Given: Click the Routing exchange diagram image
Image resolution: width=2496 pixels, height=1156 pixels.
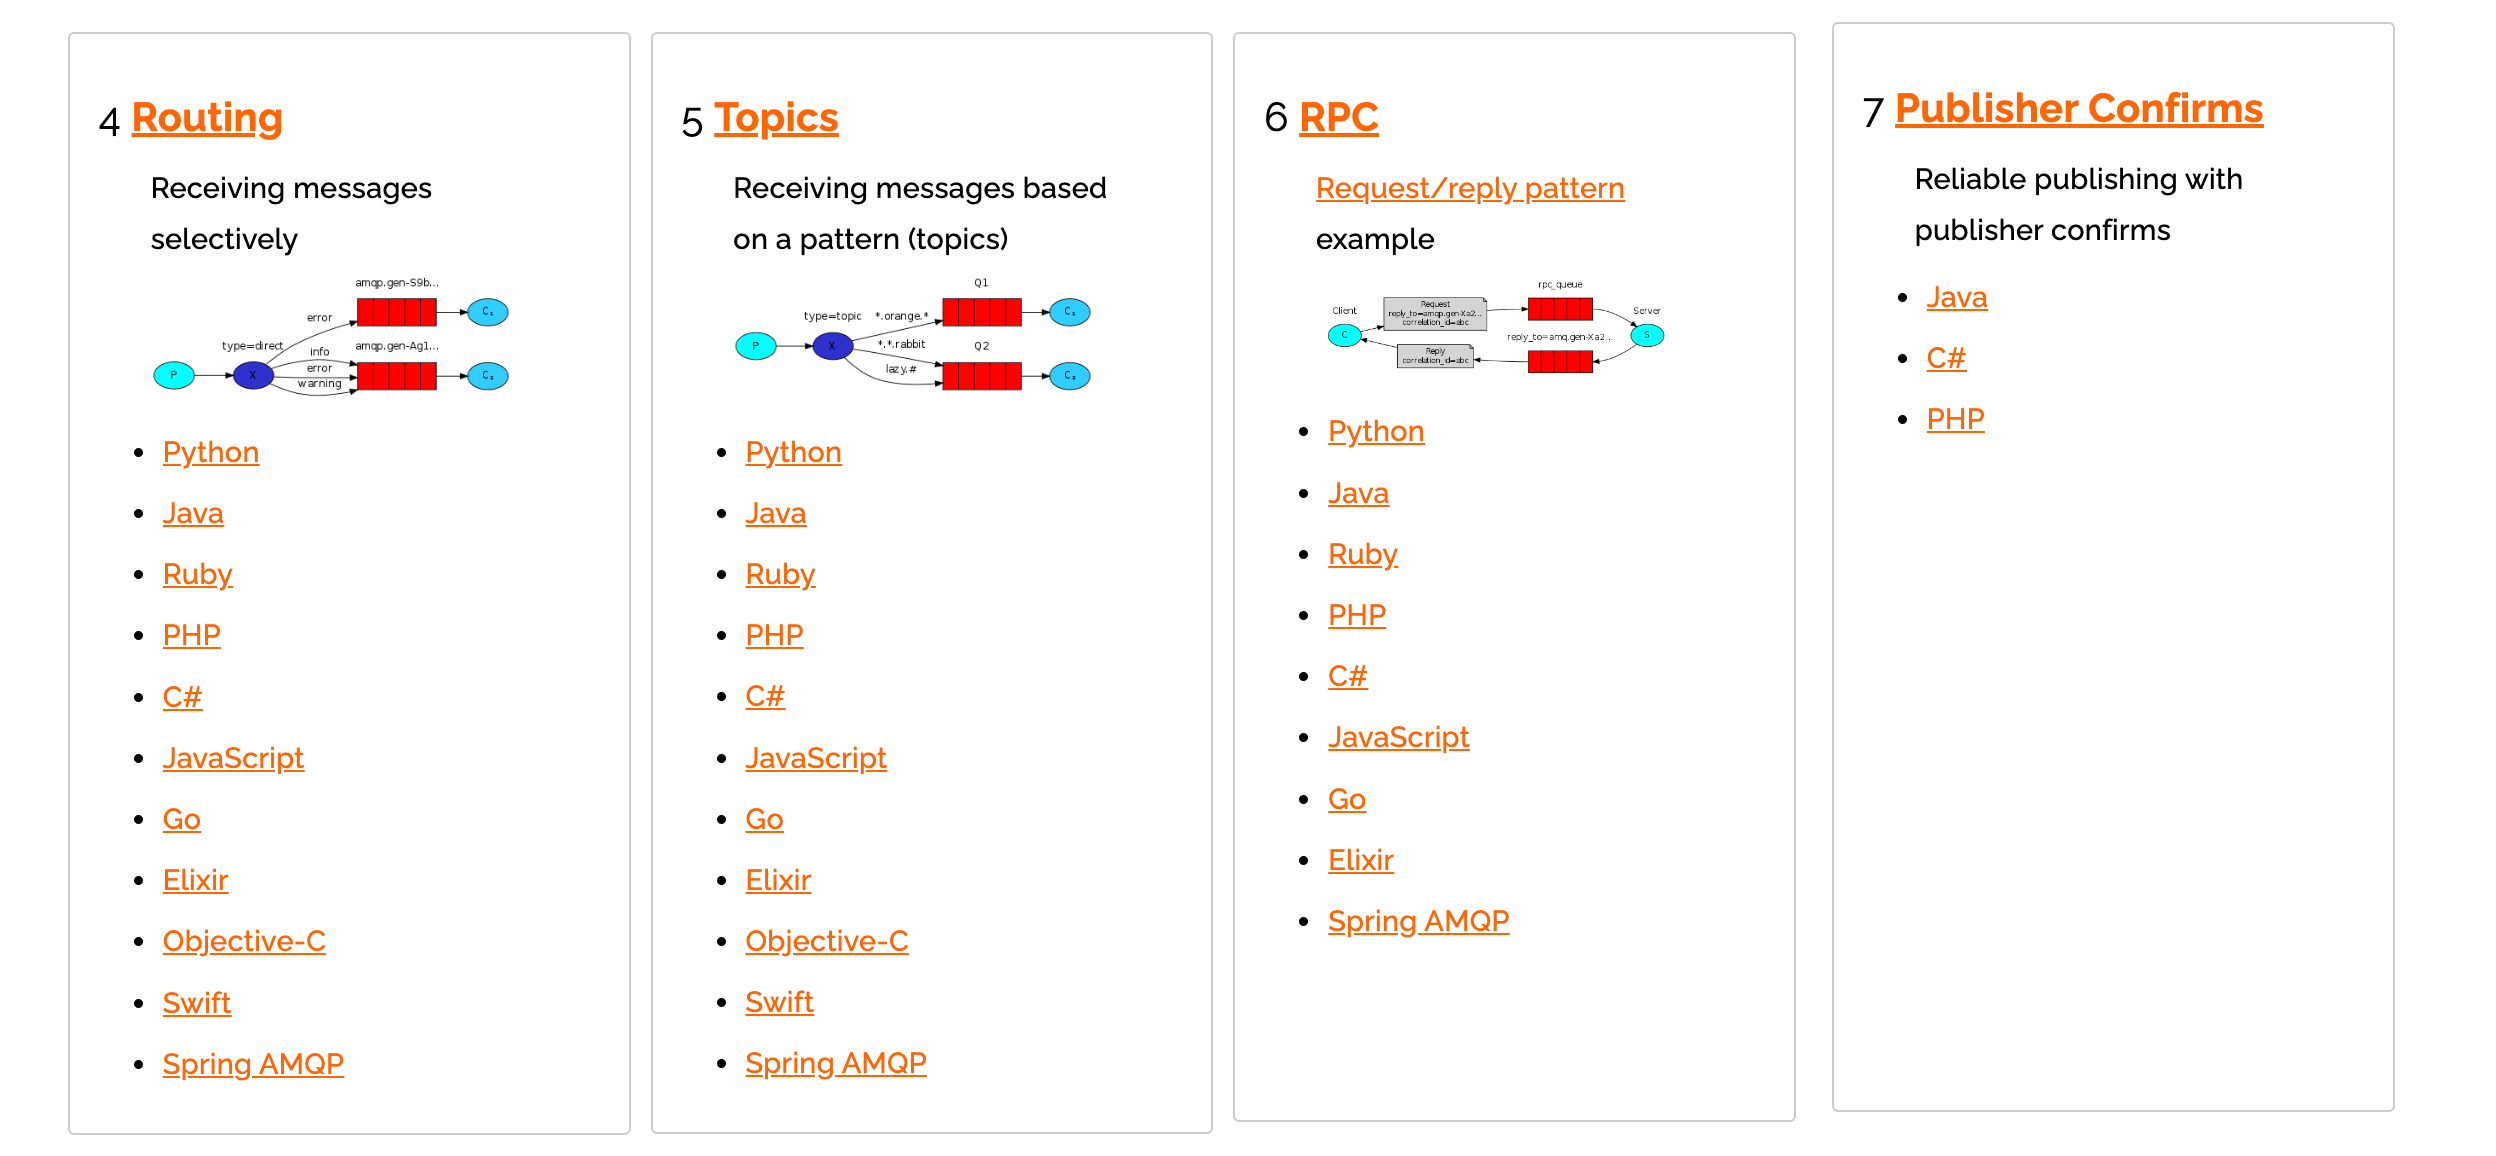Looking at the screenshot, I should click(x=331, y=338).
